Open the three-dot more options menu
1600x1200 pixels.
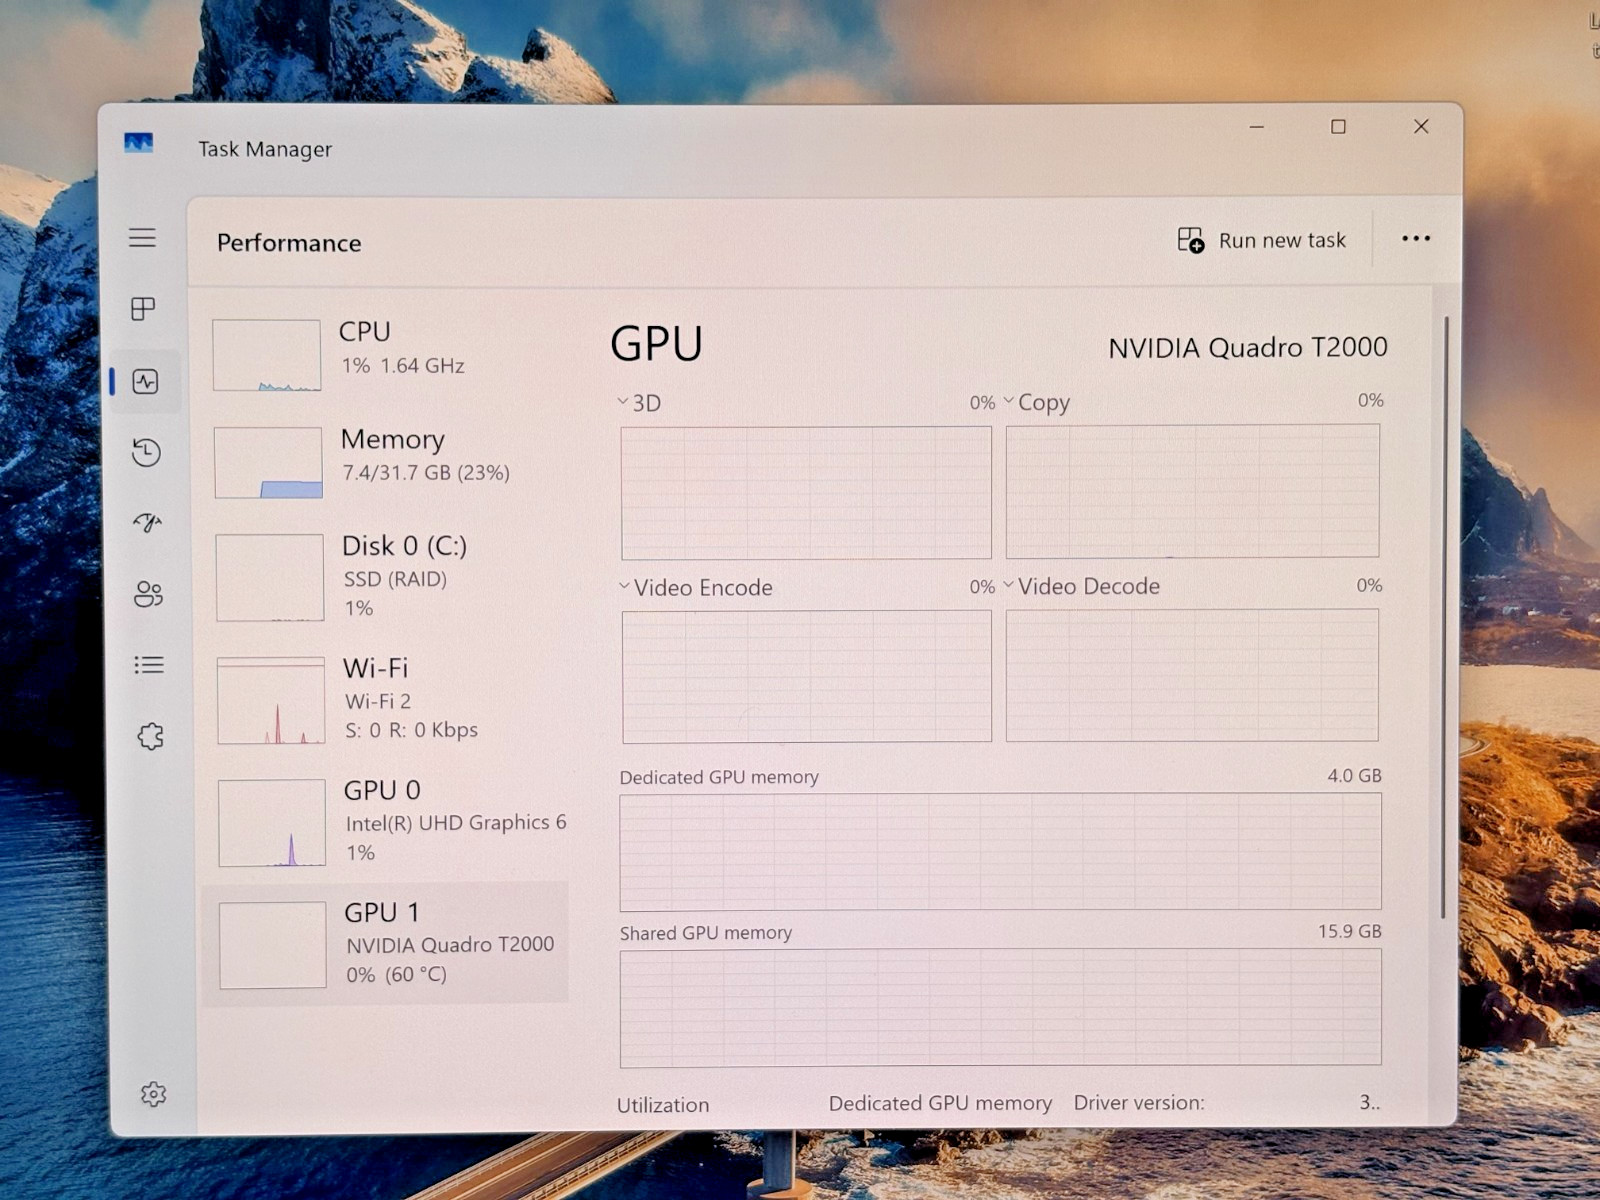(x=1416, y=238)
